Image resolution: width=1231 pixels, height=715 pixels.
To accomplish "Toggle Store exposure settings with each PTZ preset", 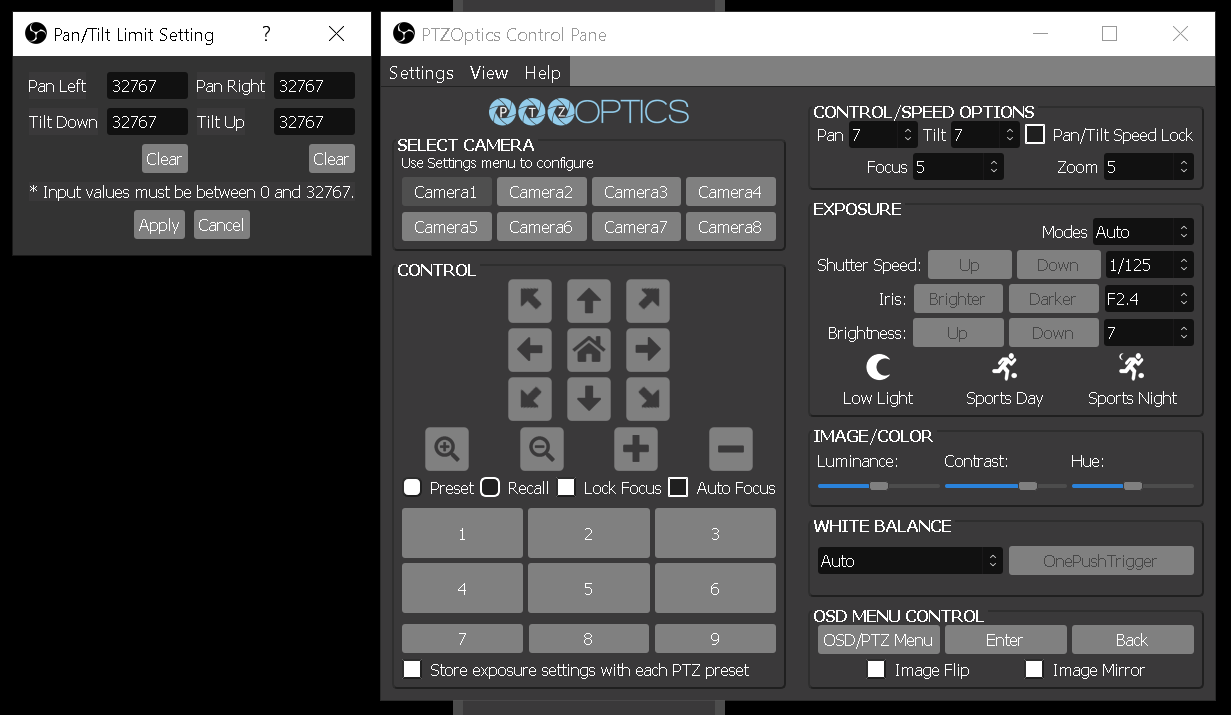I will click(x=412, y=669).
